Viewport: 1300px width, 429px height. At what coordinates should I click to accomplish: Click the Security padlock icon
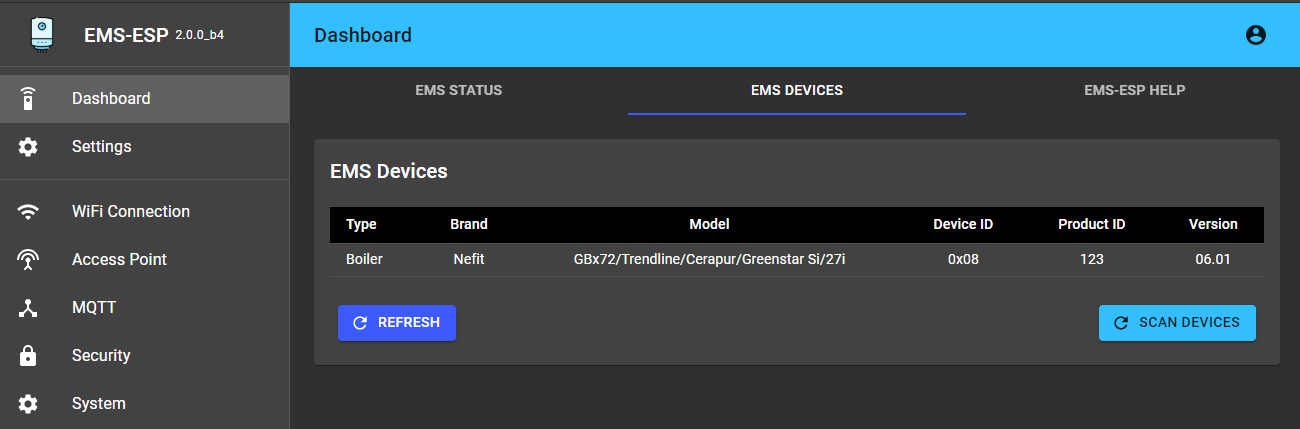coord(28,356)
